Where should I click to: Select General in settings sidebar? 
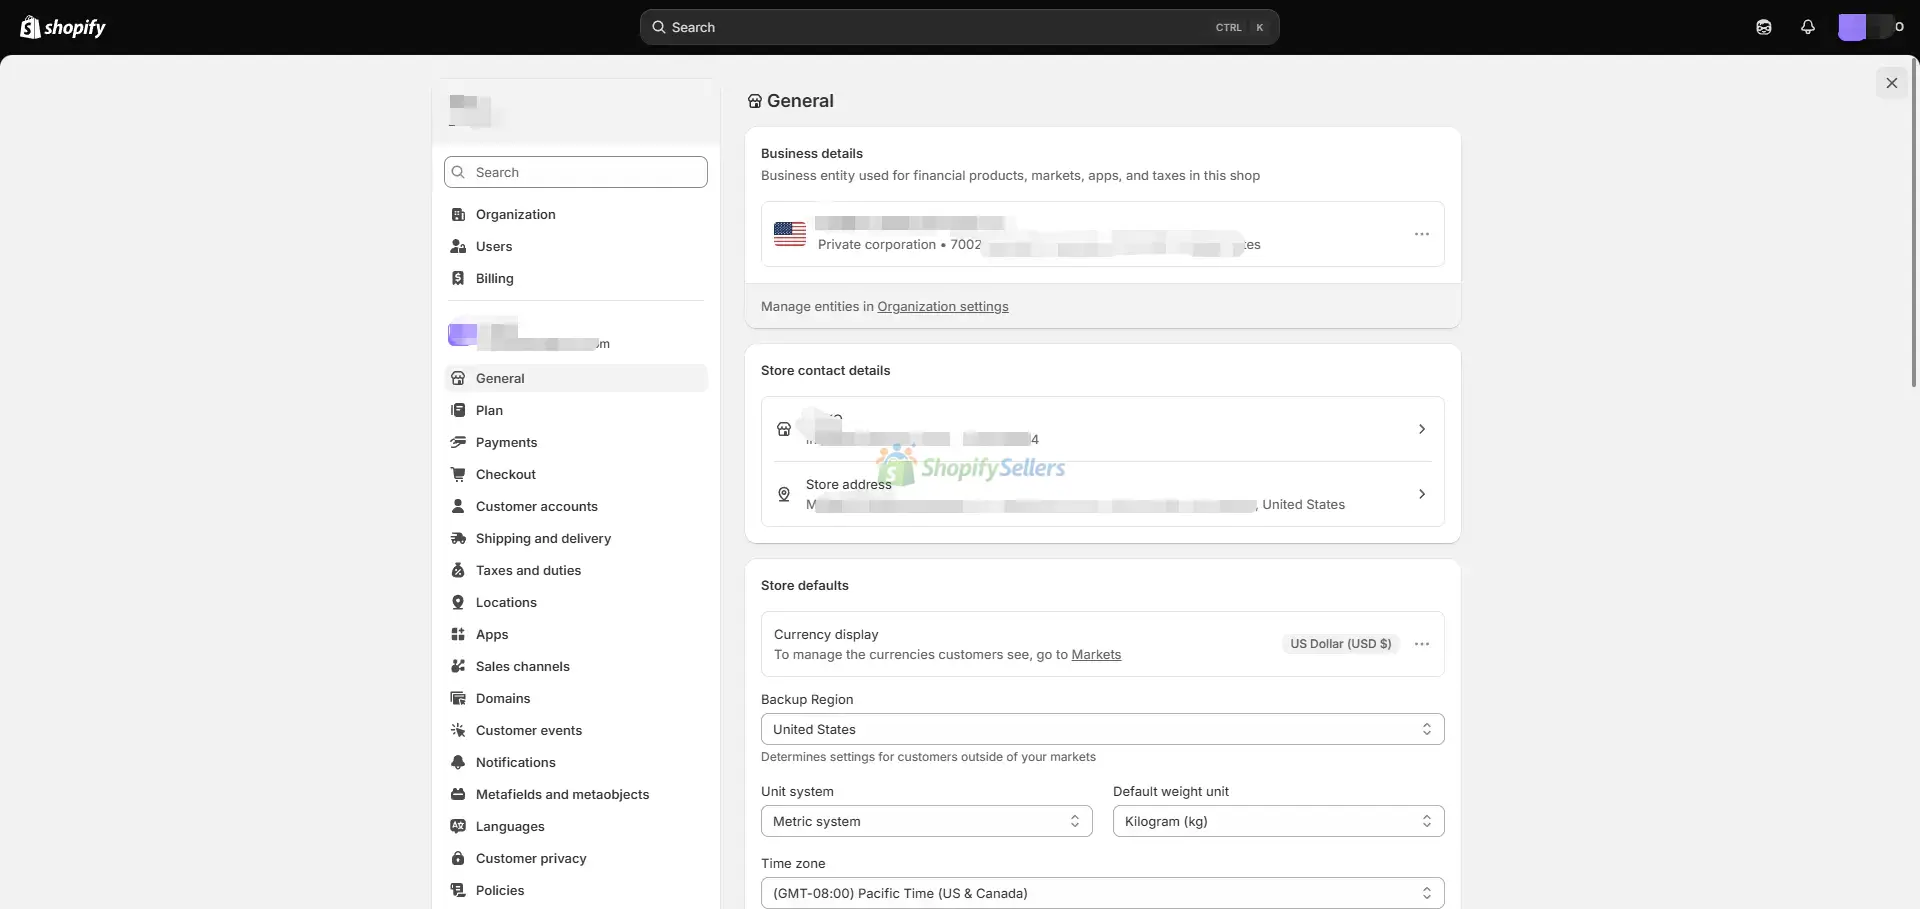576,378
